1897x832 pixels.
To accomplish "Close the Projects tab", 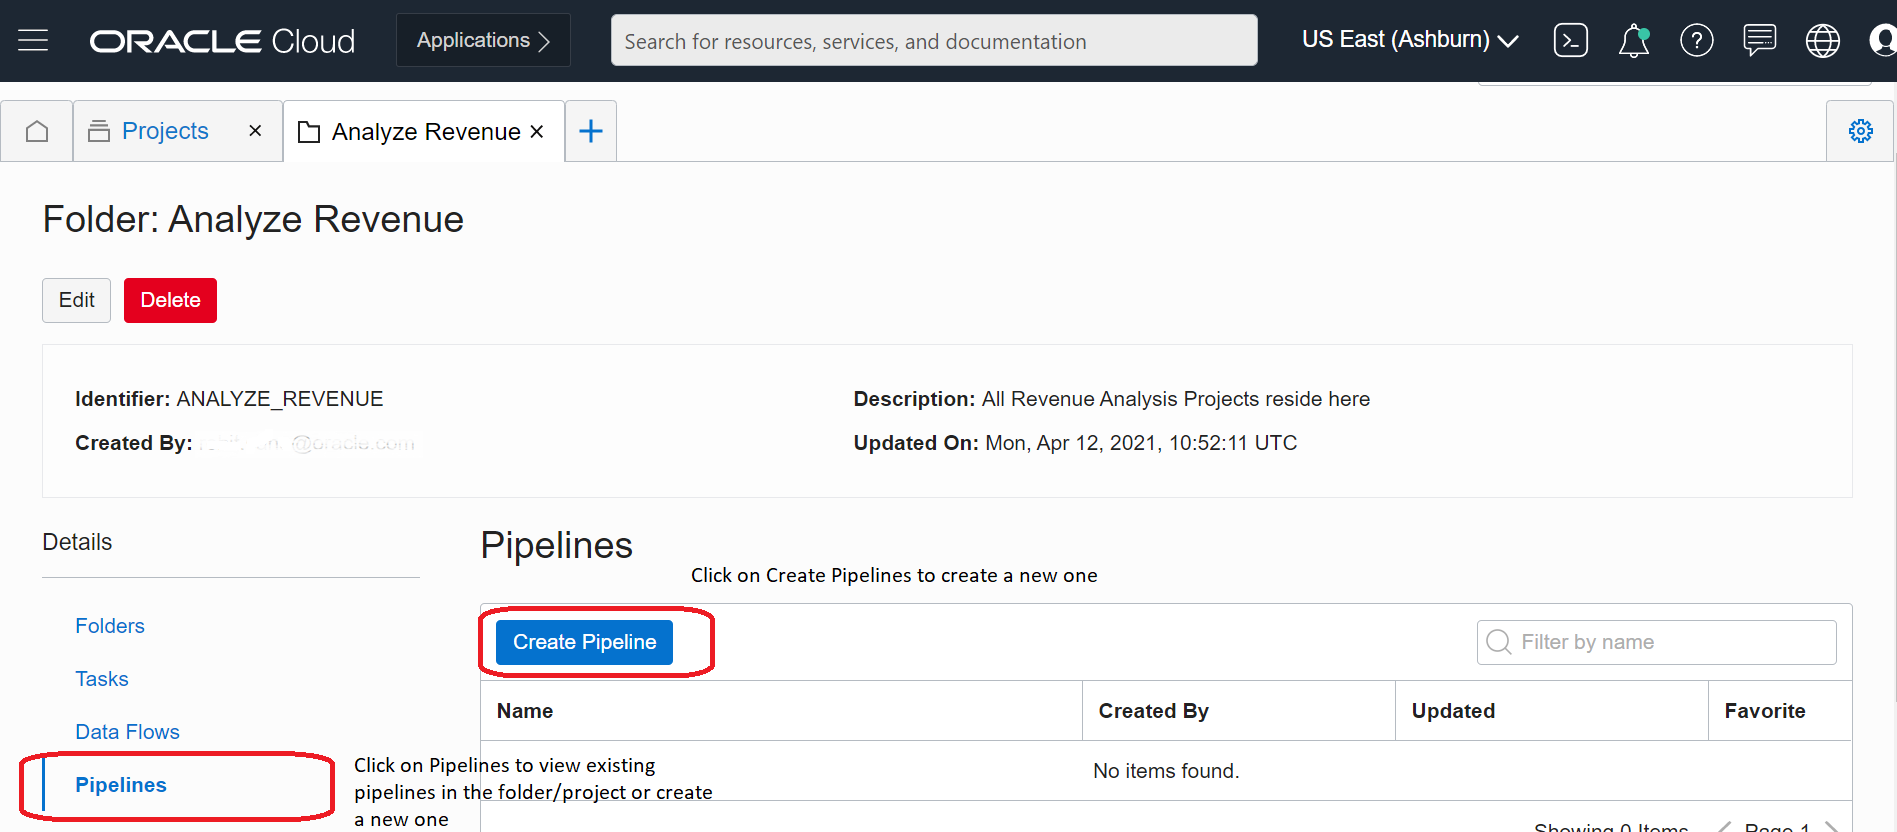I will coord(255,131).
